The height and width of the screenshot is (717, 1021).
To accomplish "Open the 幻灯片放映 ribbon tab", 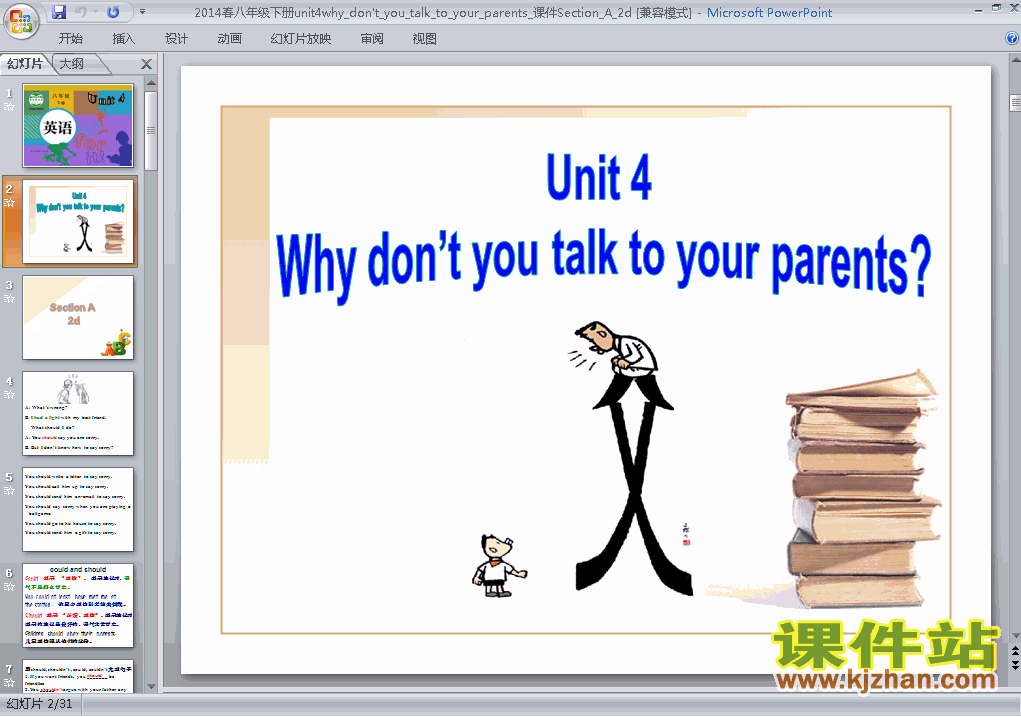I will pos(300,39).
